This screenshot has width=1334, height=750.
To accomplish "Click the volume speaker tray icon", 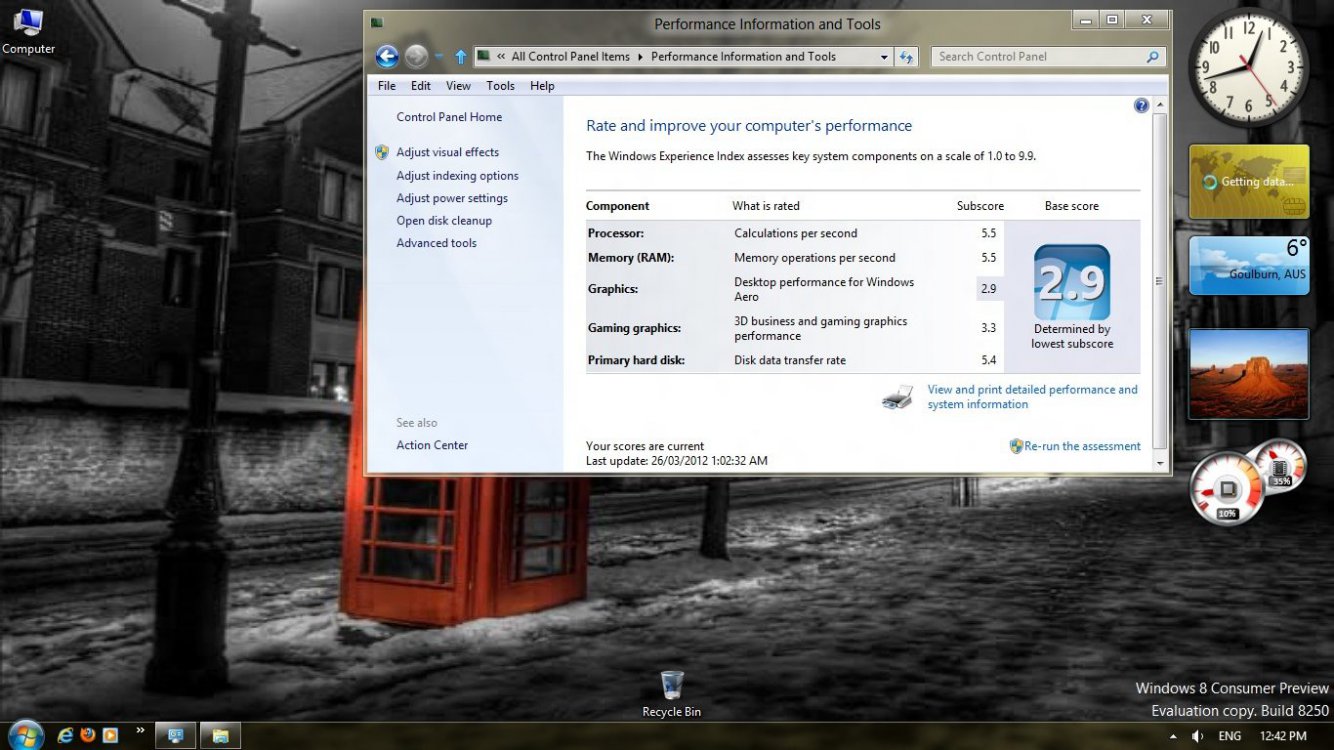I will click(x=1197, y=736).
